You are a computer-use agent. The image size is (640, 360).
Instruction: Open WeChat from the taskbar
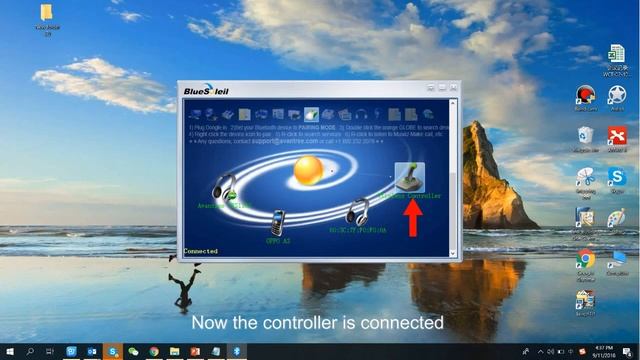click(133, 351)
